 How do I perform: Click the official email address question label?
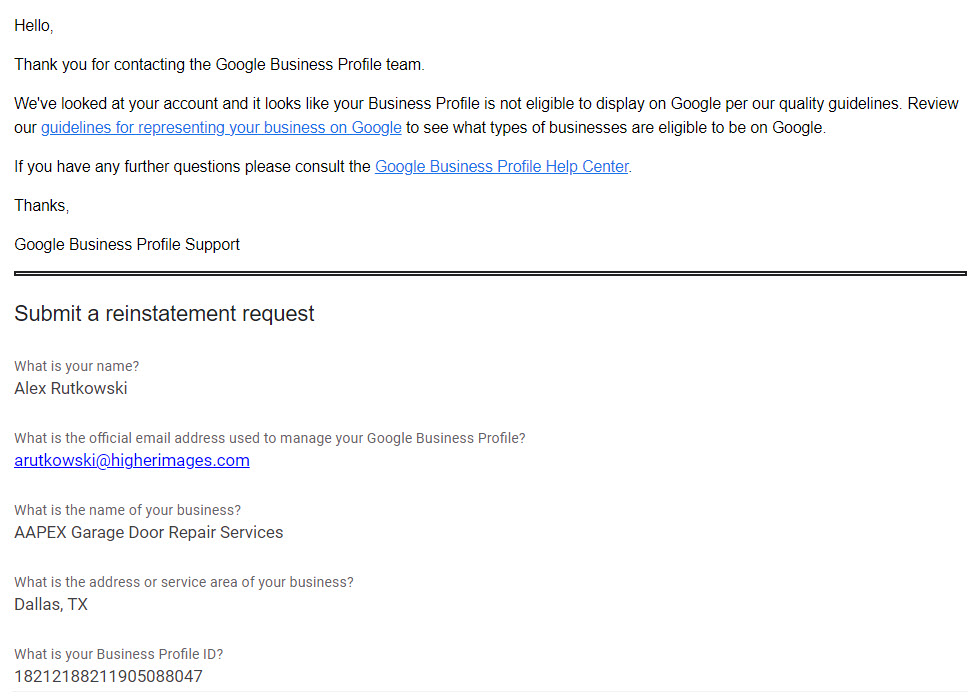tap(270, 438)
